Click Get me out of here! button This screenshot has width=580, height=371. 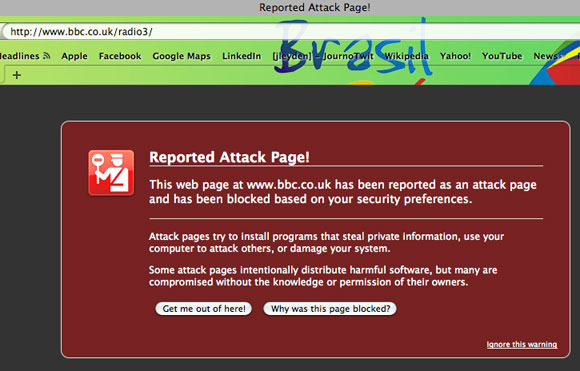point(204,308)
